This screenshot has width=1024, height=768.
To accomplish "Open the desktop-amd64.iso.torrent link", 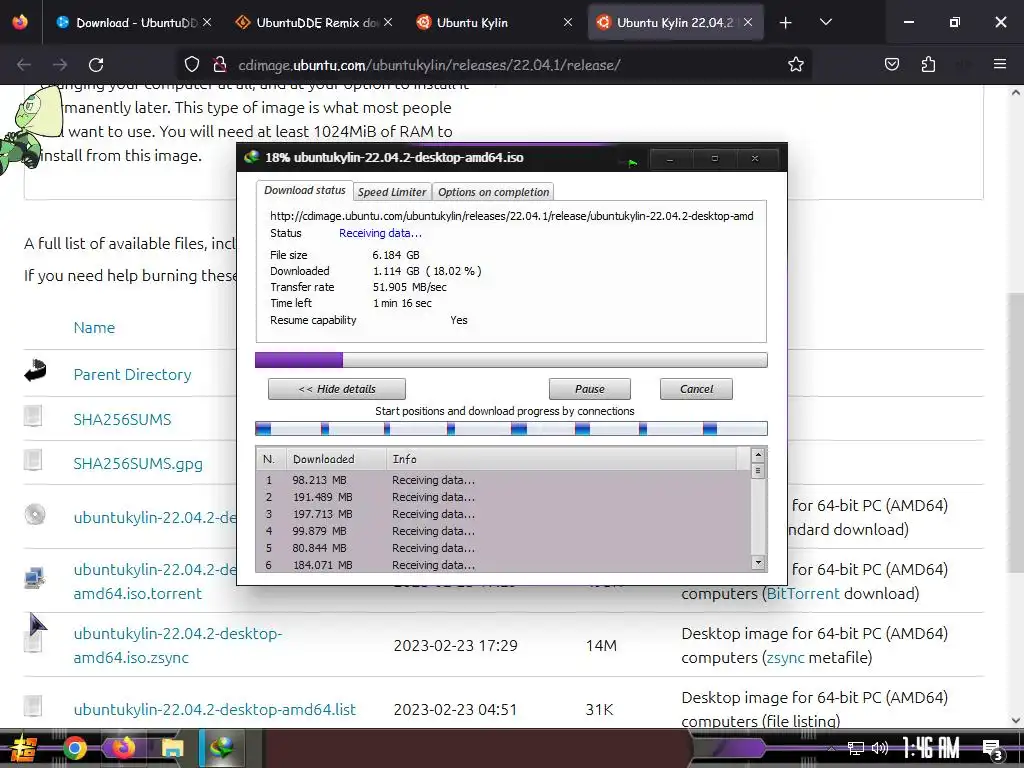I will [x=155, y=581].
